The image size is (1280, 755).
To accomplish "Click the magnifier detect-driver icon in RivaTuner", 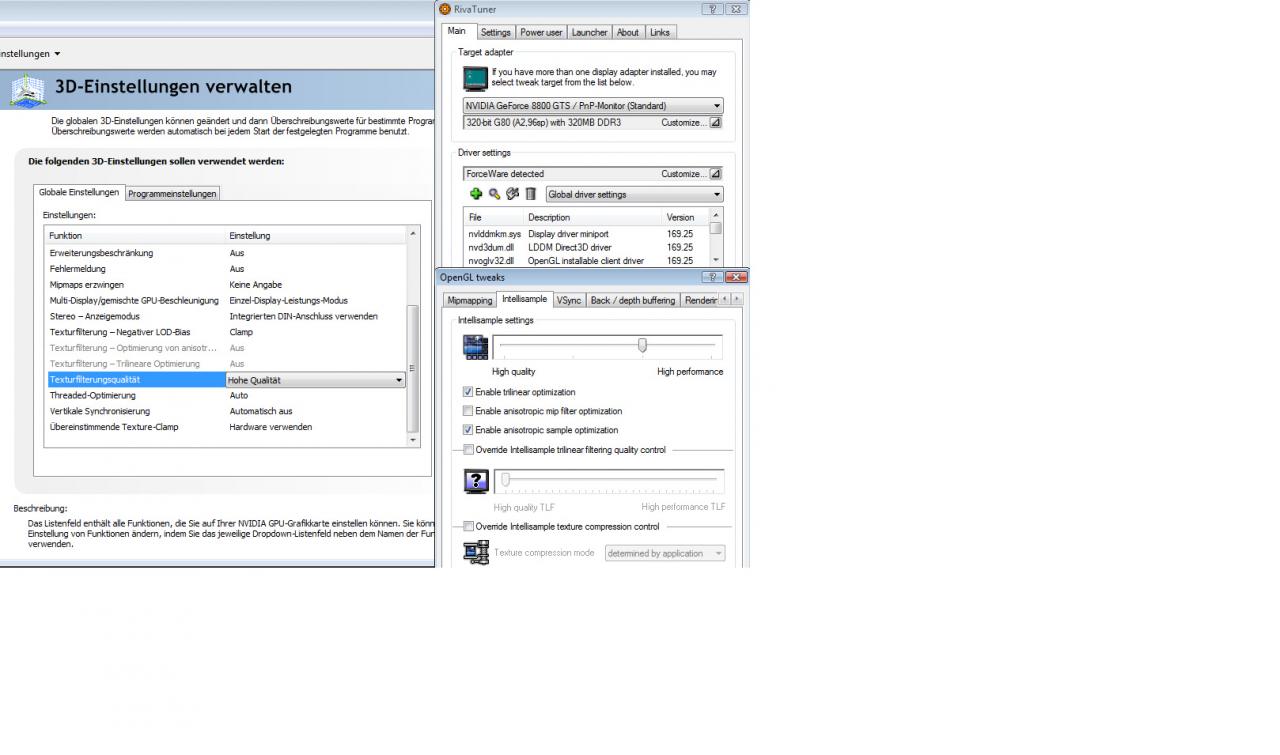I will tap(494, 194).
